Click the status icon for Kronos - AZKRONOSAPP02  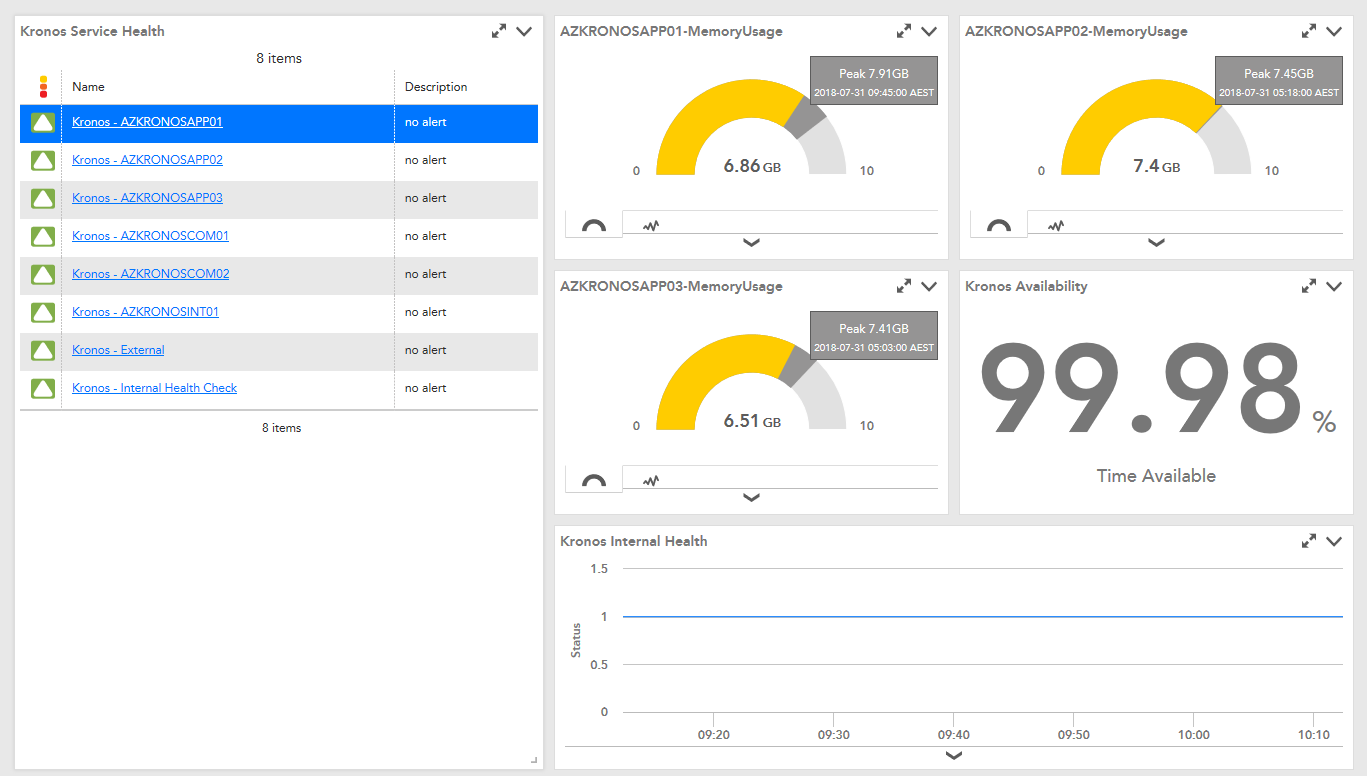pos(43,161)
